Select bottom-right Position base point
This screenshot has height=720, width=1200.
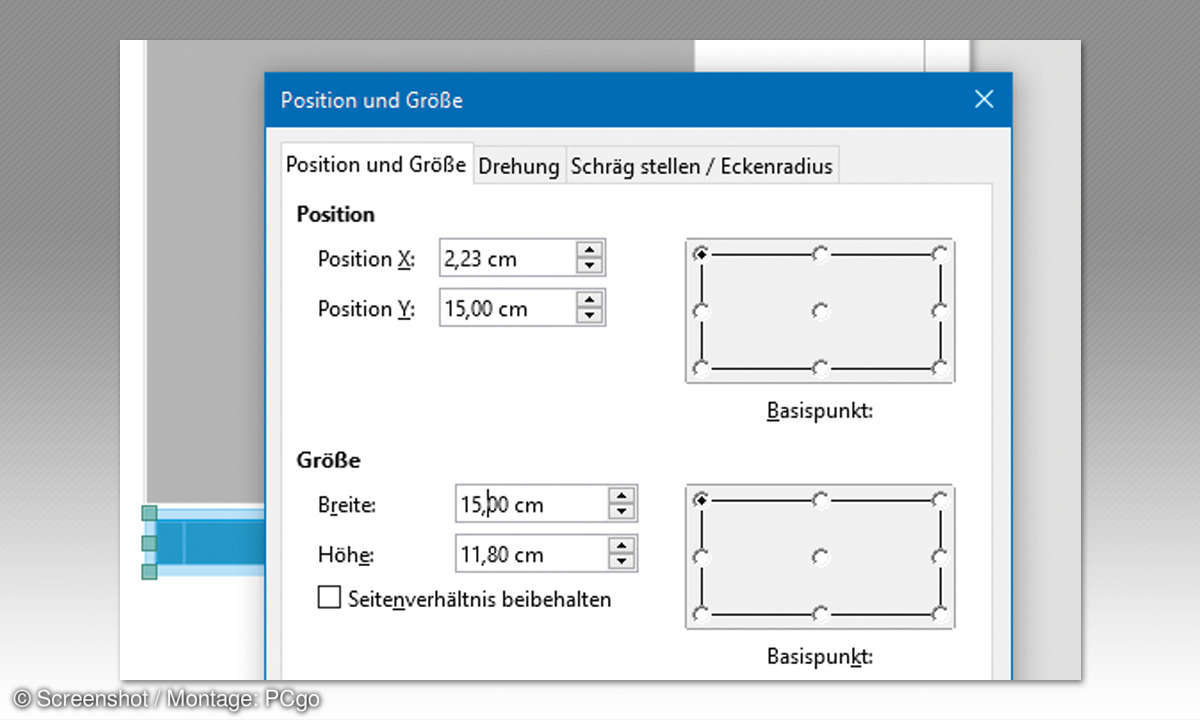pyautogui.click(x=940, y=368)
